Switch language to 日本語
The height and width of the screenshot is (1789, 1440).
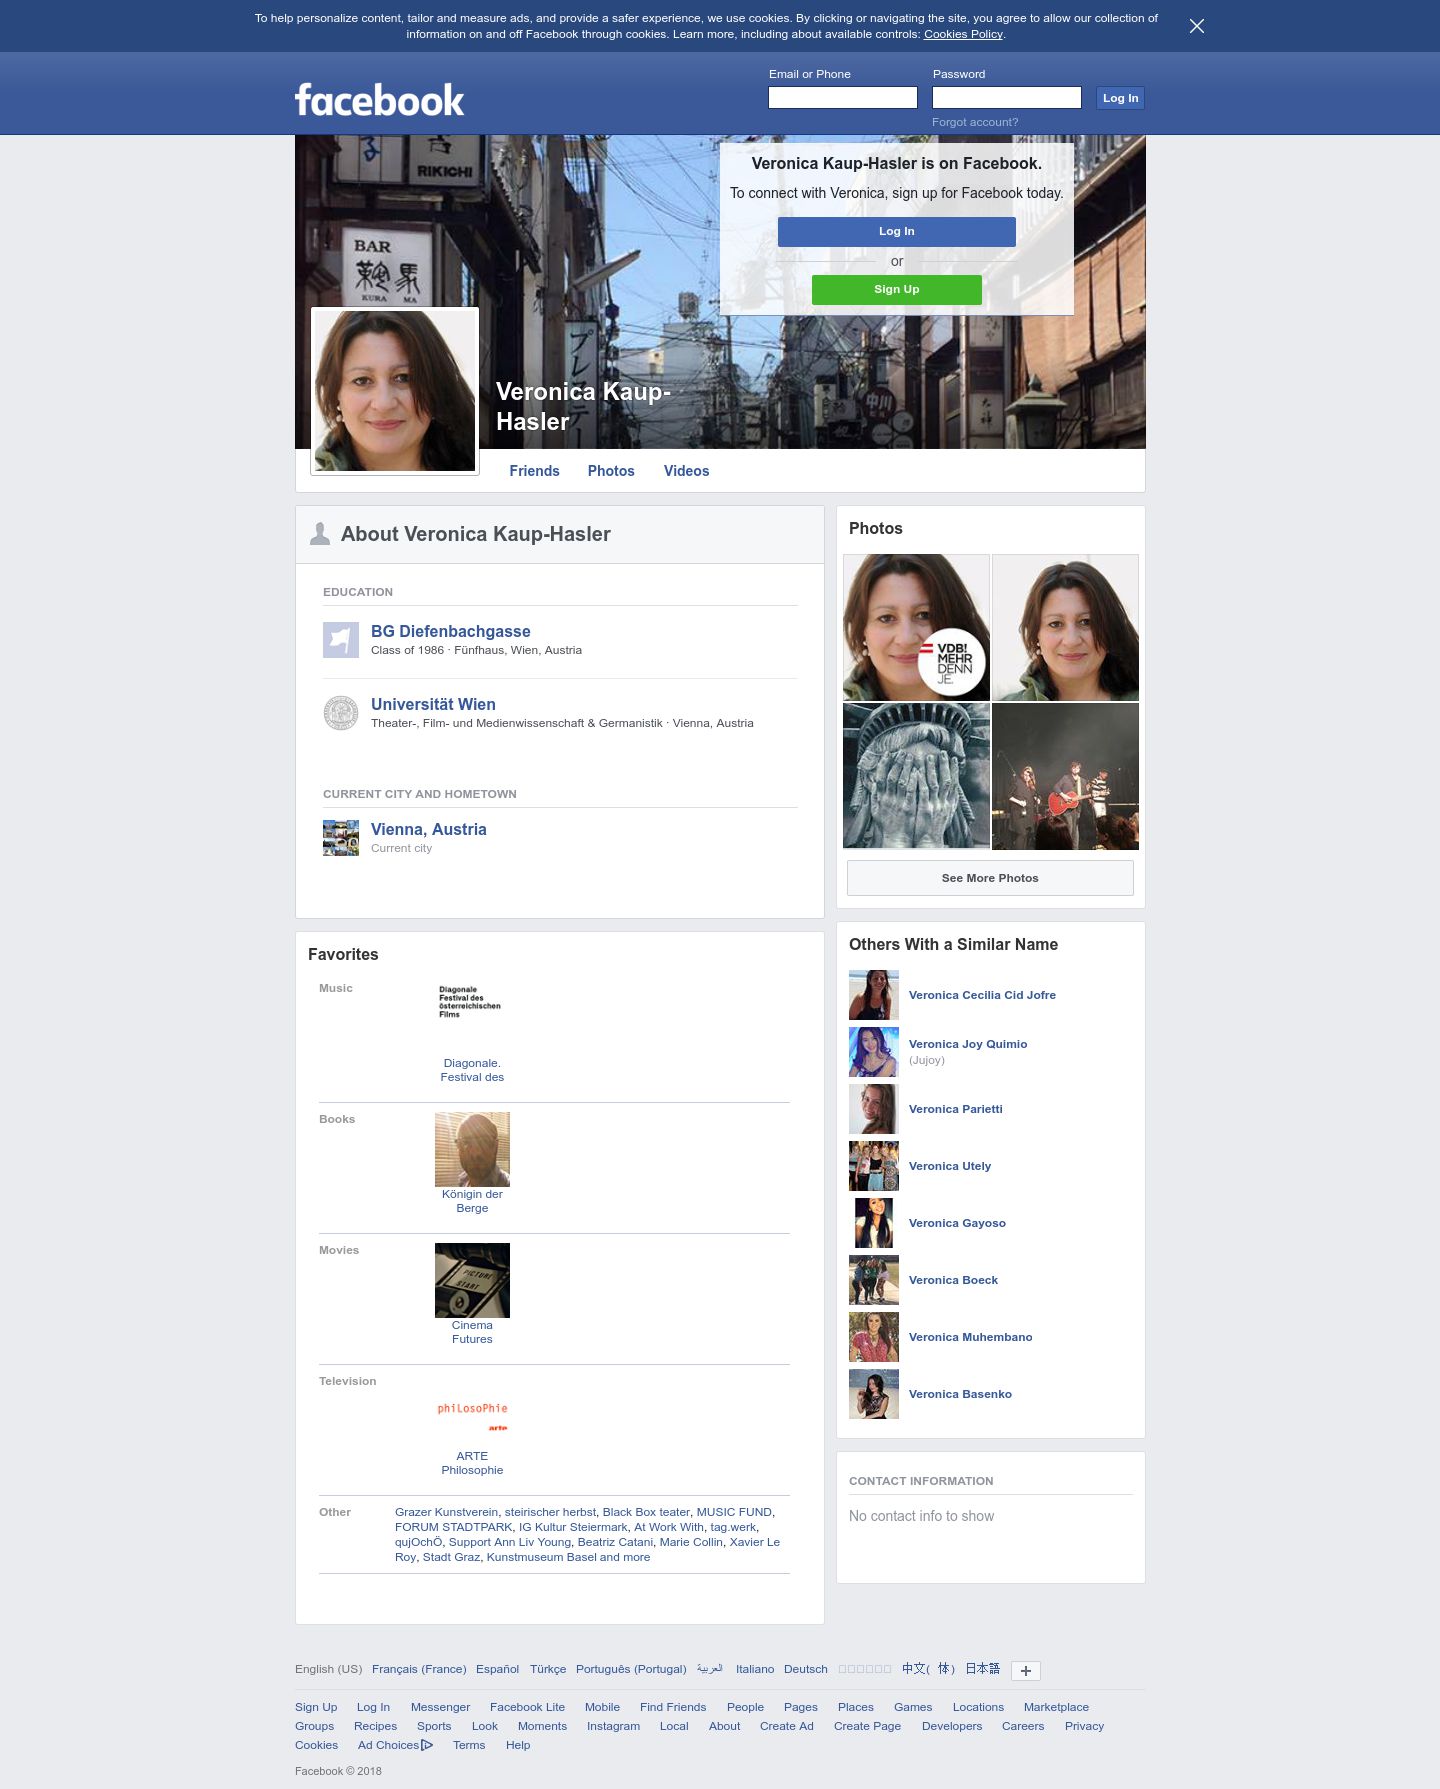click(982, 1669)
